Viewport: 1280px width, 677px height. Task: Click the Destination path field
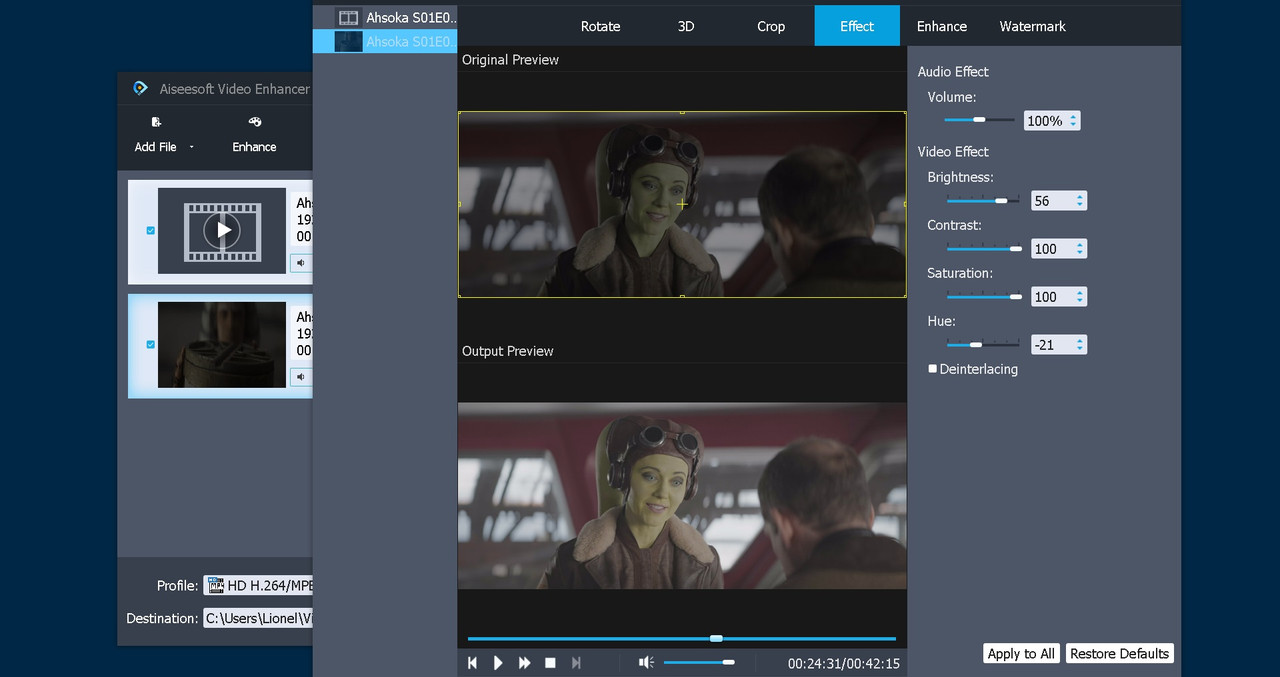pyautogui.click(x=258, y=618)
